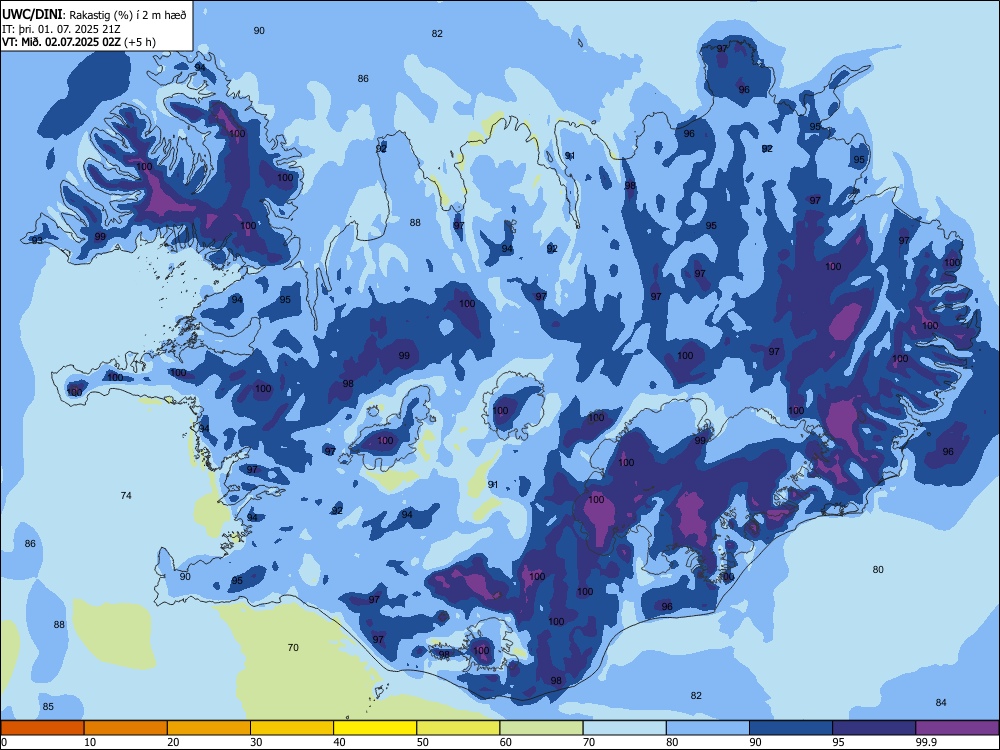This screenshot has height=750, width=1000.
Task: Click the 'VT: Mið. 02.07.2025 02Z (+5 h)' line
Action: coord(78,42)
